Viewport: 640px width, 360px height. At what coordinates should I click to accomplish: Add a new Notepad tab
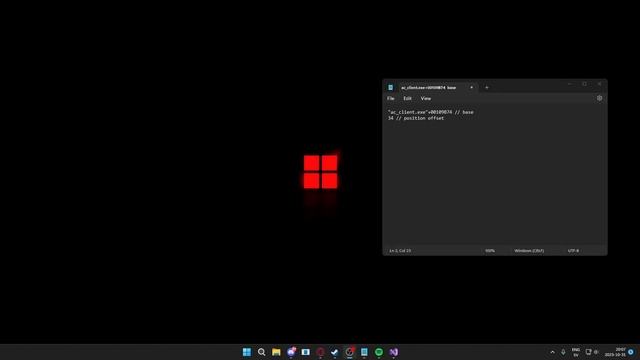pos(487,87)
